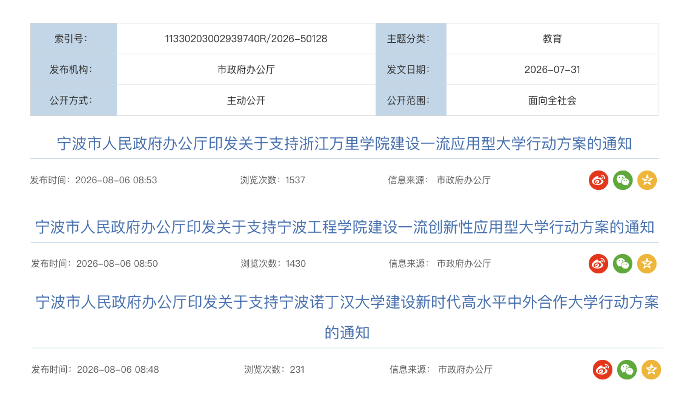
Task: Click the 市政府办公厅 value in table
Action: click(x=246, y=69)
